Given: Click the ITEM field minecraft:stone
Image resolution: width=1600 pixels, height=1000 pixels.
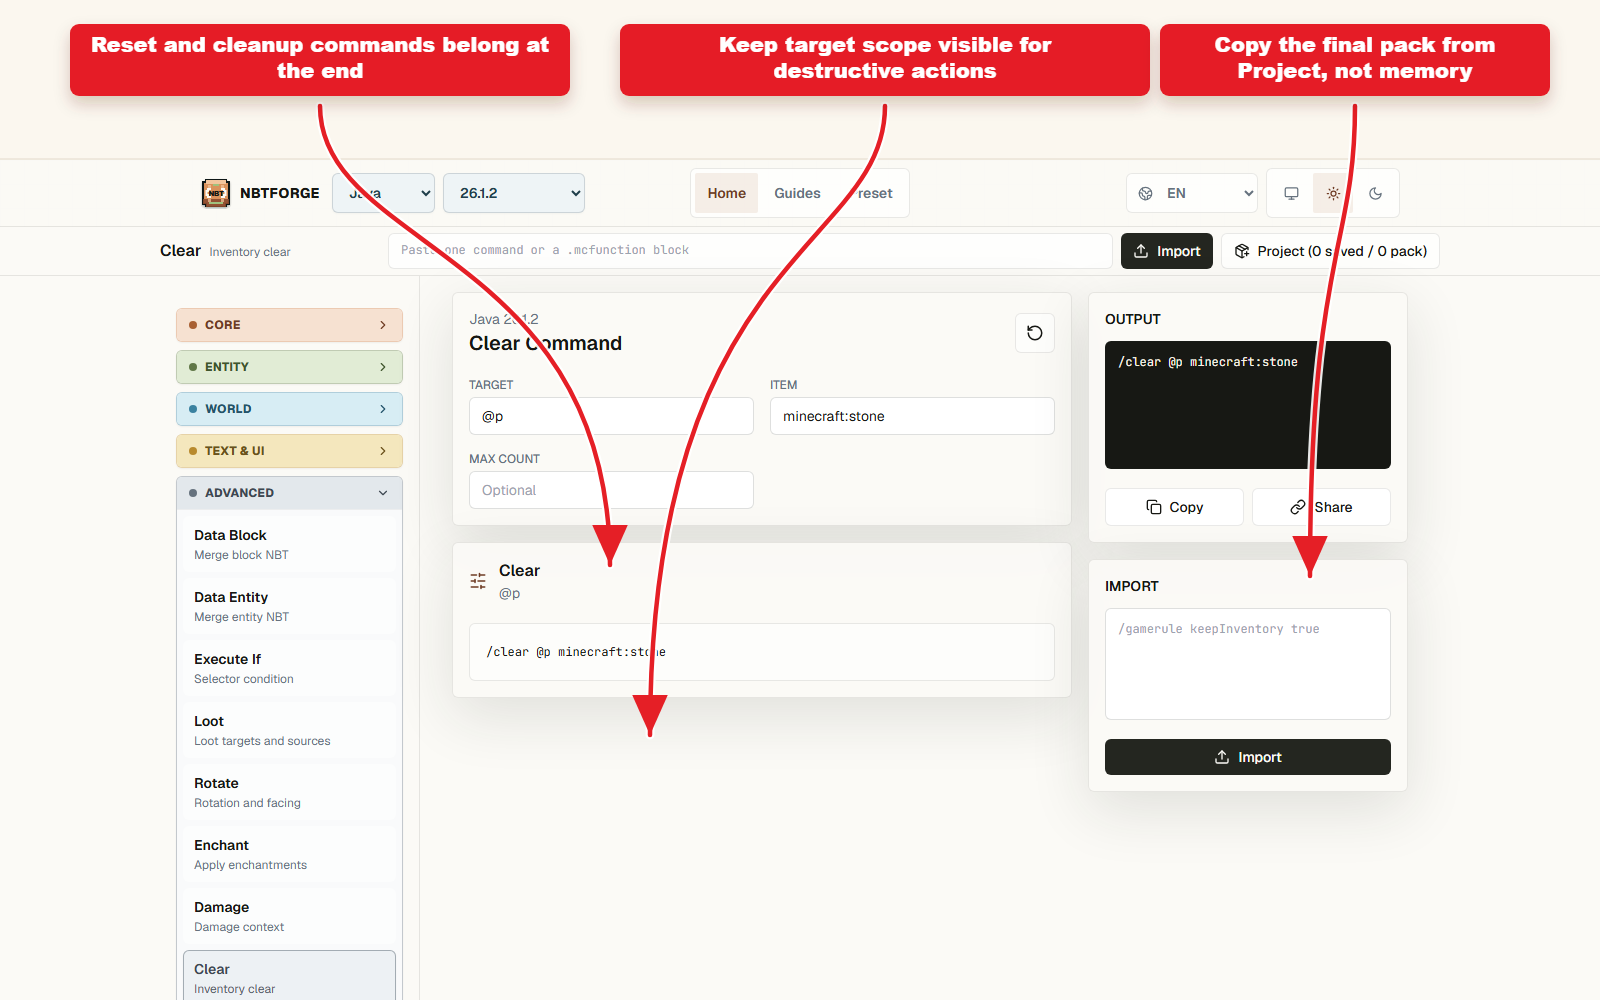Looking at the screenshot, I should [x=912, y=416].
